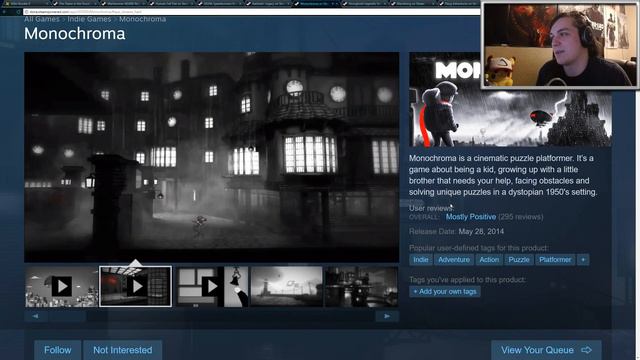The width and height of the screenshot is (640, 360).
Task: Click the browser back arrow
Action: coord(4,12)
